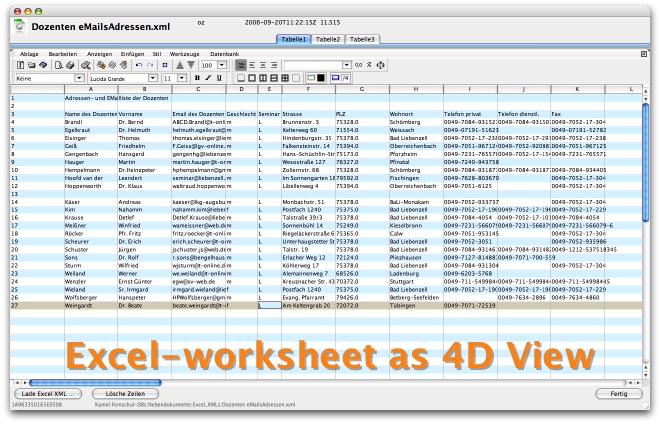Undo the last action
This screenshot has width=660, height=424.
139,65
